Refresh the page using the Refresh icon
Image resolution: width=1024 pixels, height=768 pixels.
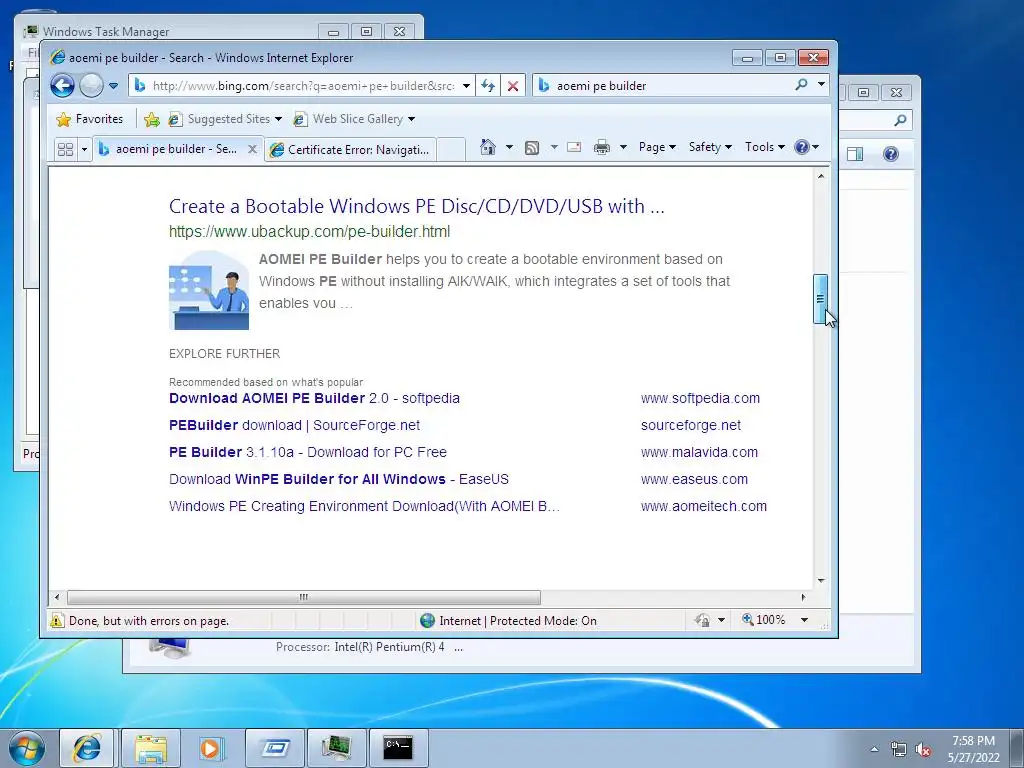[x=488, y=86]
